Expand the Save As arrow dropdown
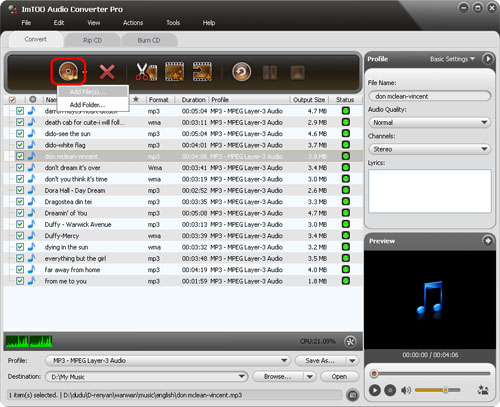The image size is (500, 407). pos(352,360)
